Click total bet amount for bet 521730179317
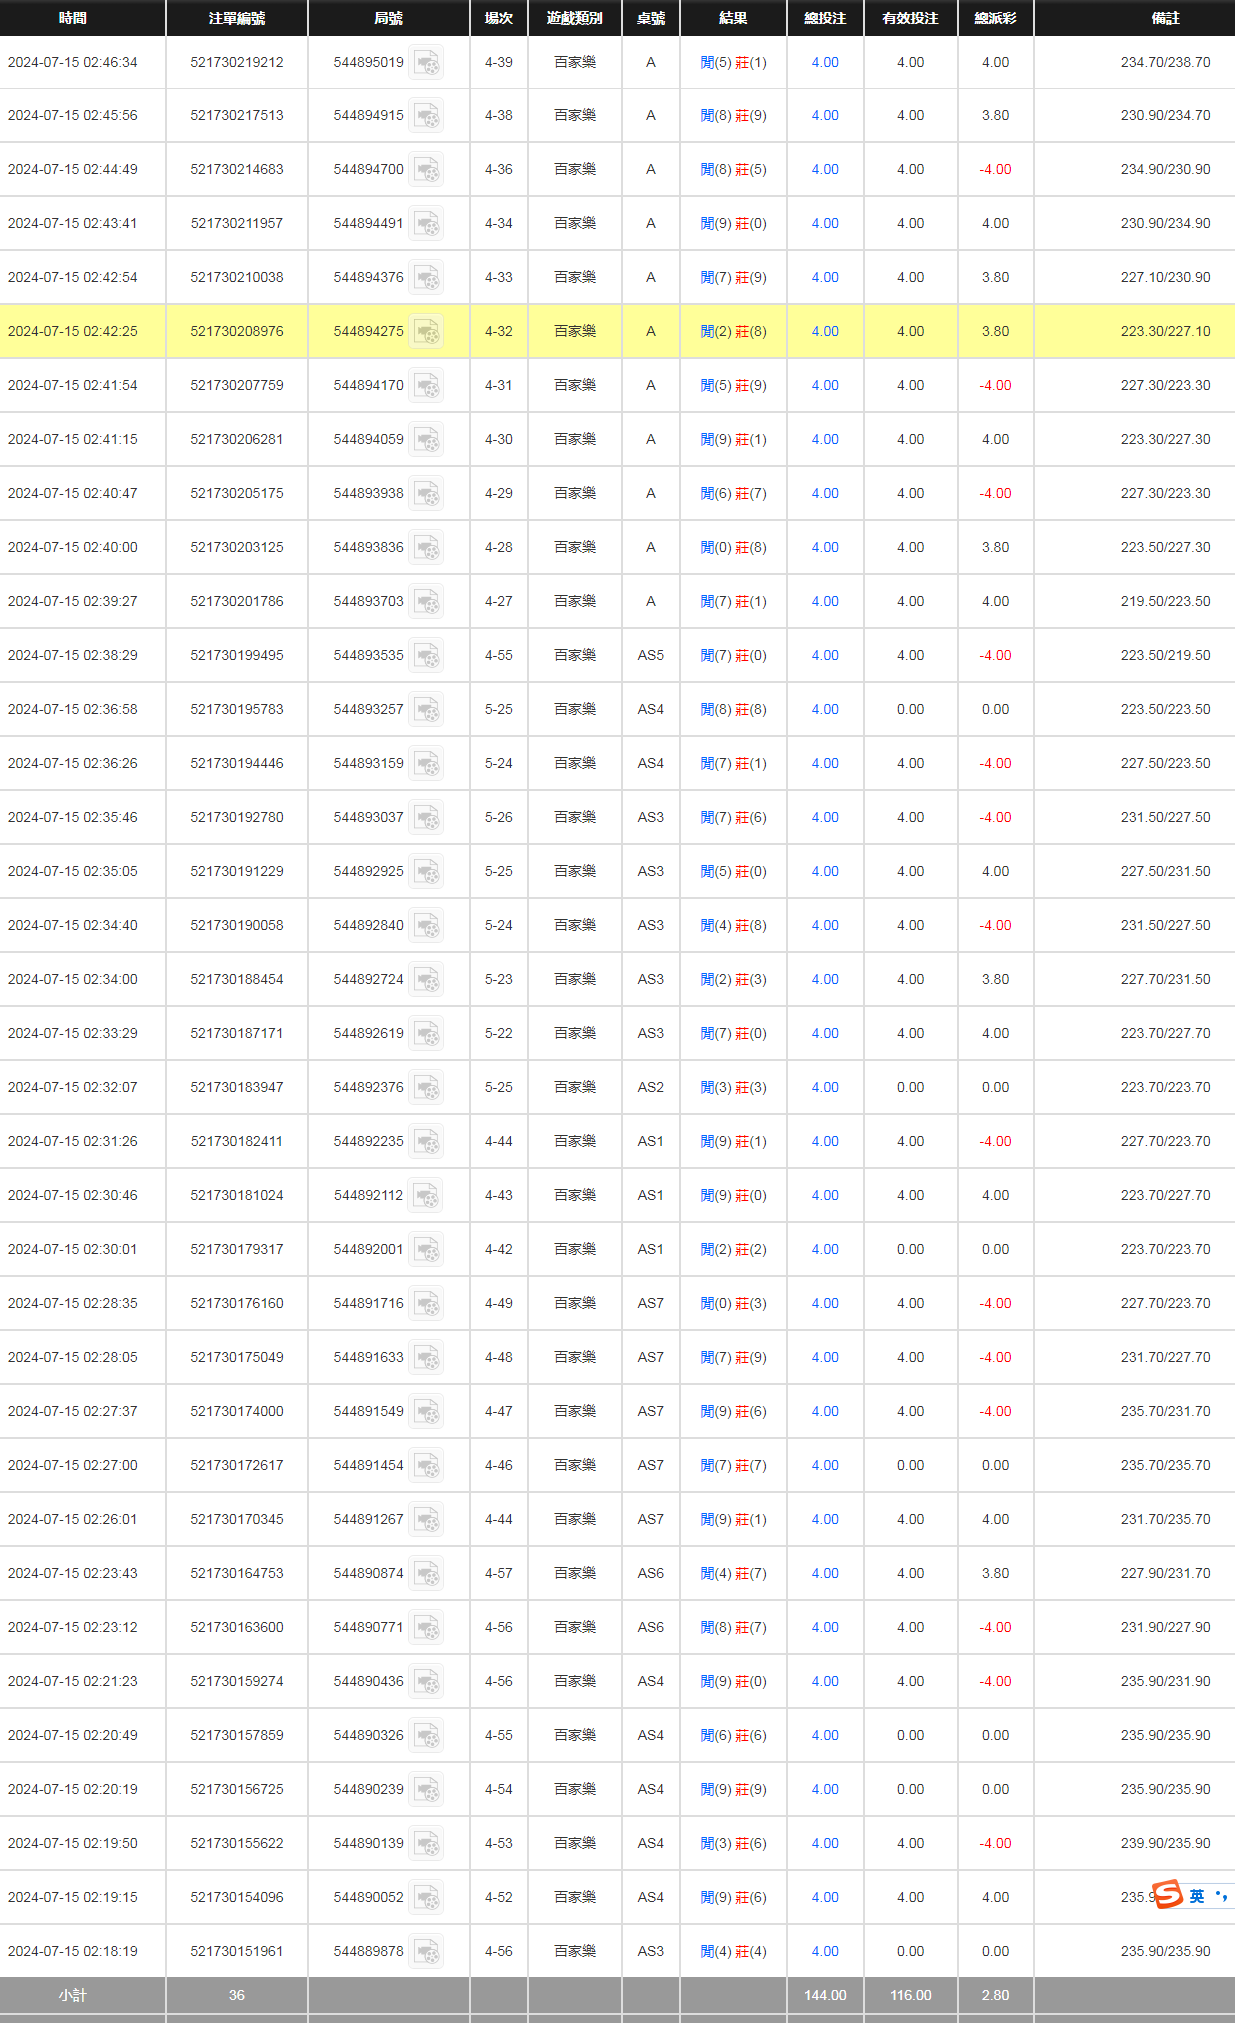This screenshot has width=1235, height=2023. (825, 1249)
